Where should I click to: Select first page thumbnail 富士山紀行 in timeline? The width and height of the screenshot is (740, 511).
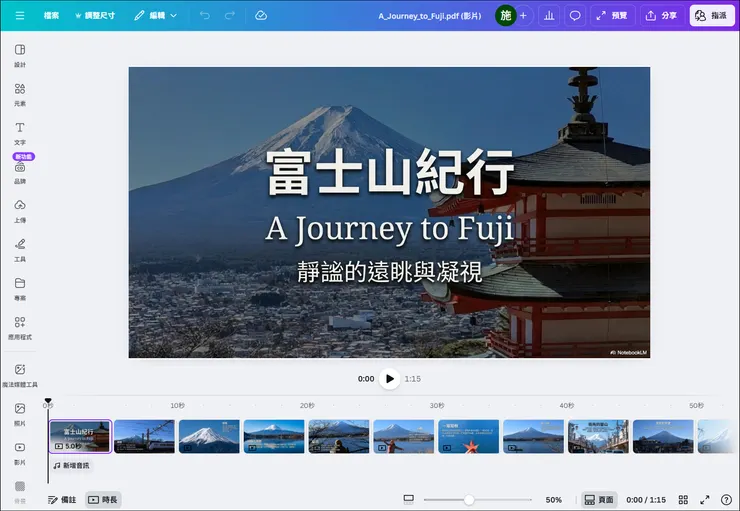80,436
